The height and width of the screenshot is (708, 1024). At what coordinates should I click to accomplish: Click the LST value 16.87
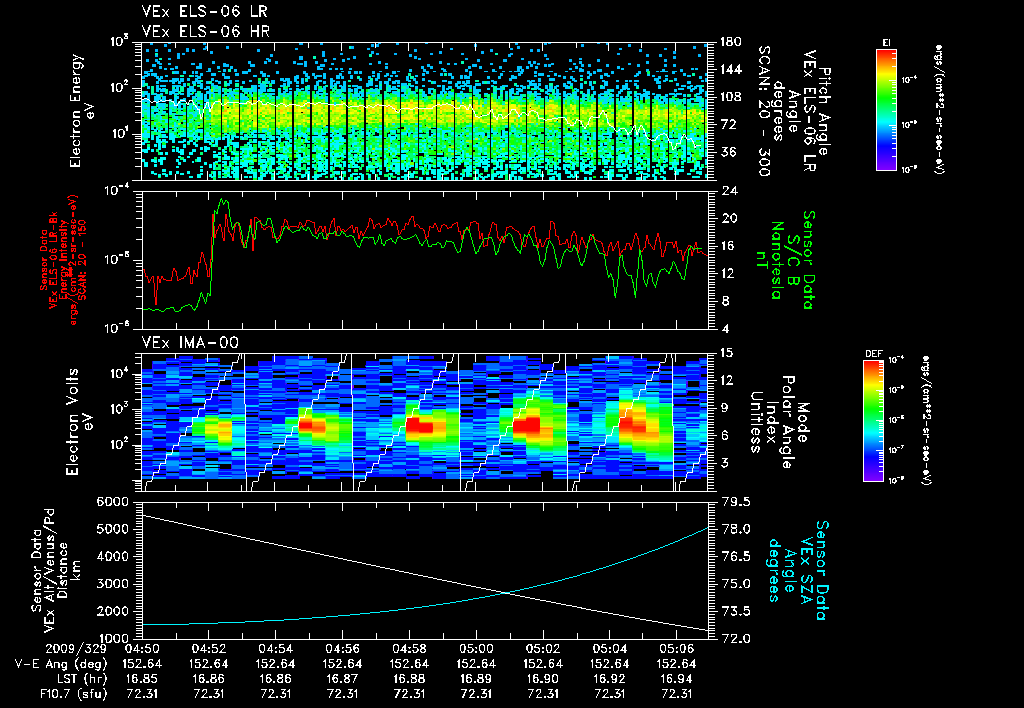(342, 679)
